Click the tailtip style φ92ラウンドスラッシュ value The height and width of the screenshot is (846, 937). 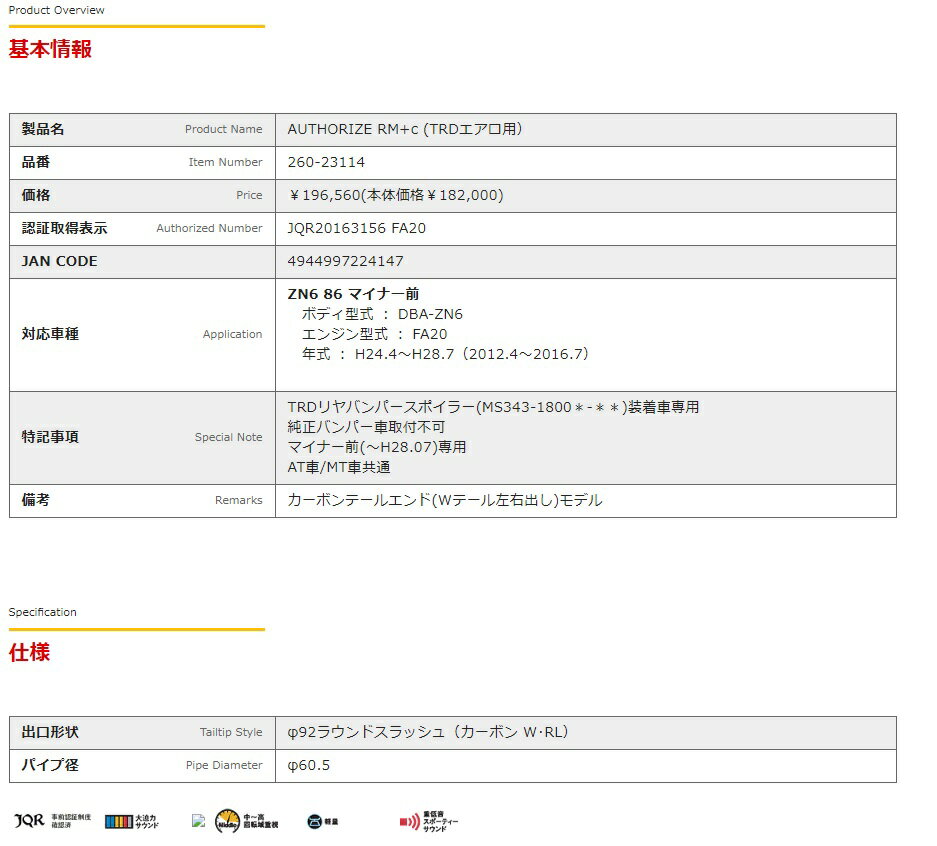427,732
